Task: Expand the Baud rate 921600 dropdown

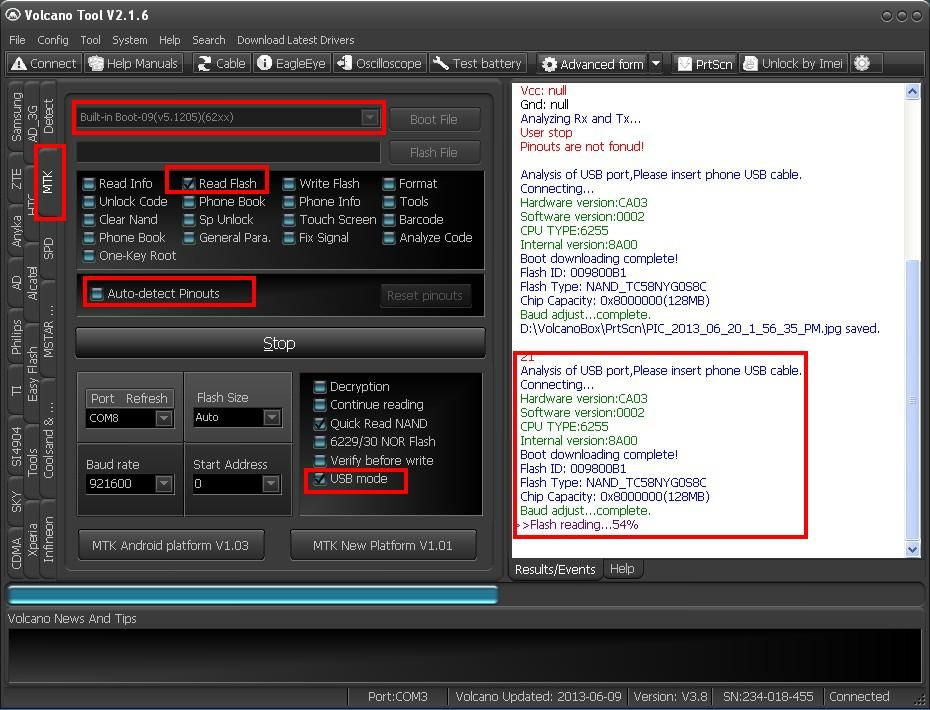Action: pos(163,484)
